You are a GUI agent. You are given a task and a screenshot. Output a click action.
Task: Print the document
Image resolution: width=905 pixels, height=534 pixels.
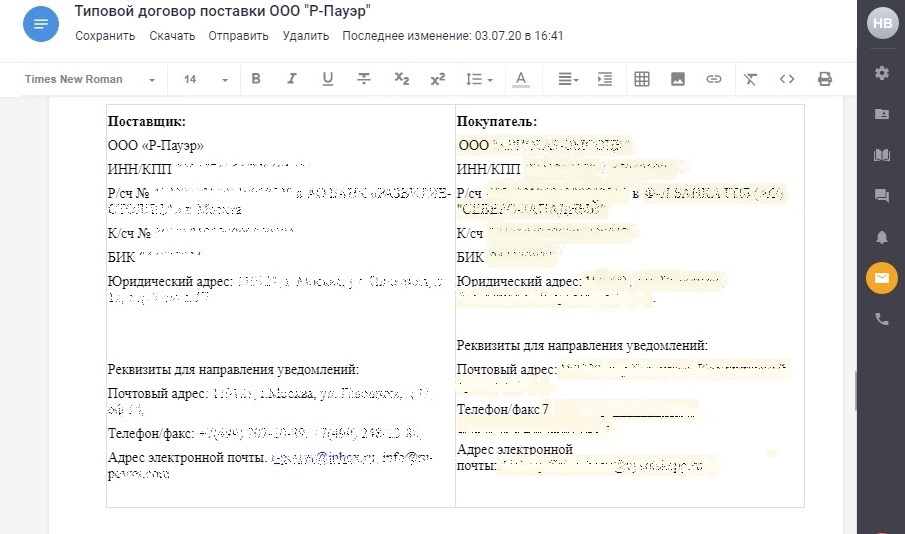coord(825,79)
